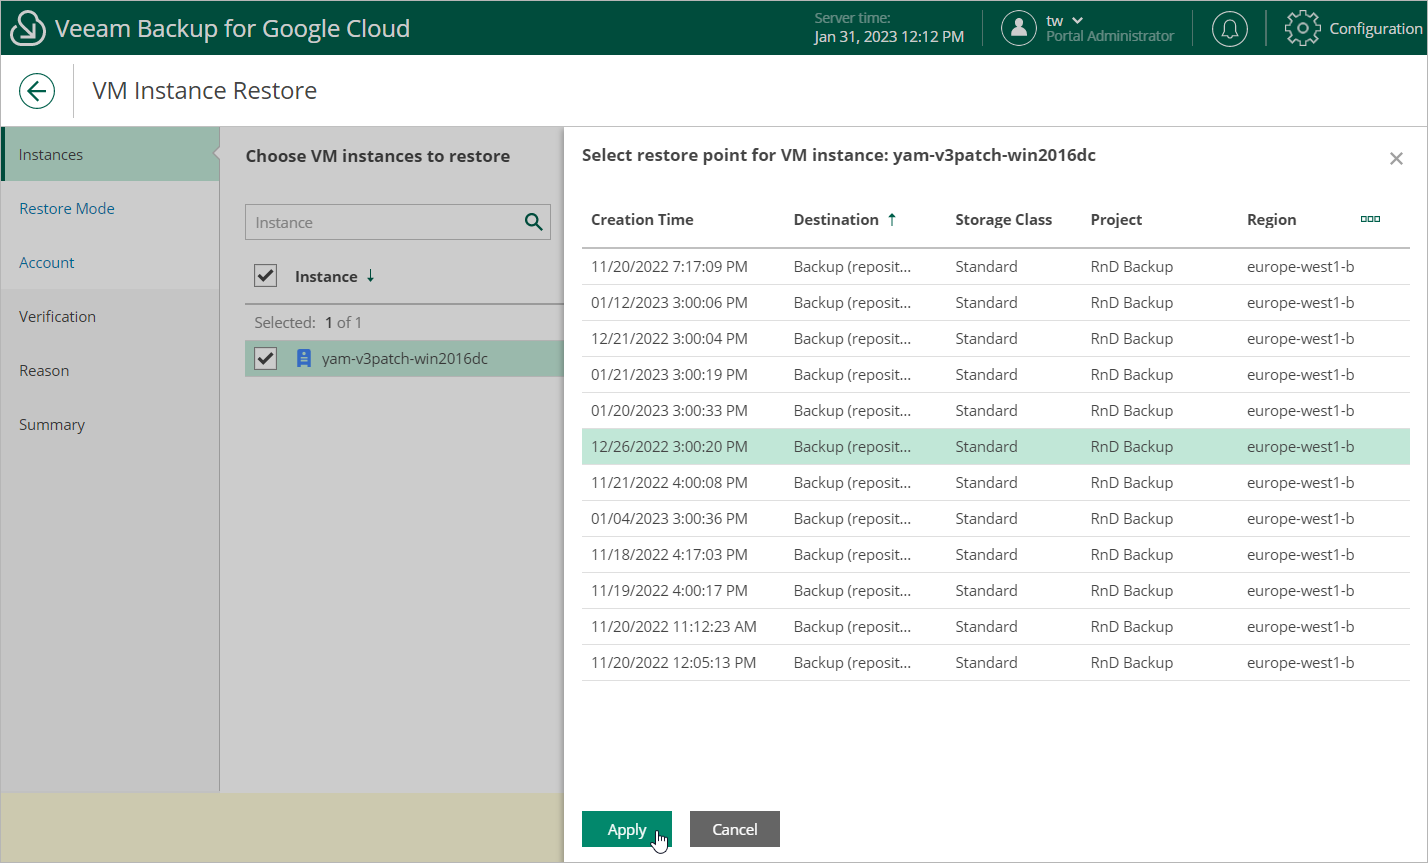This screenshot has height=863, width=1428.
Task: Expand the tw user account dropdown
Action: 1064,20
